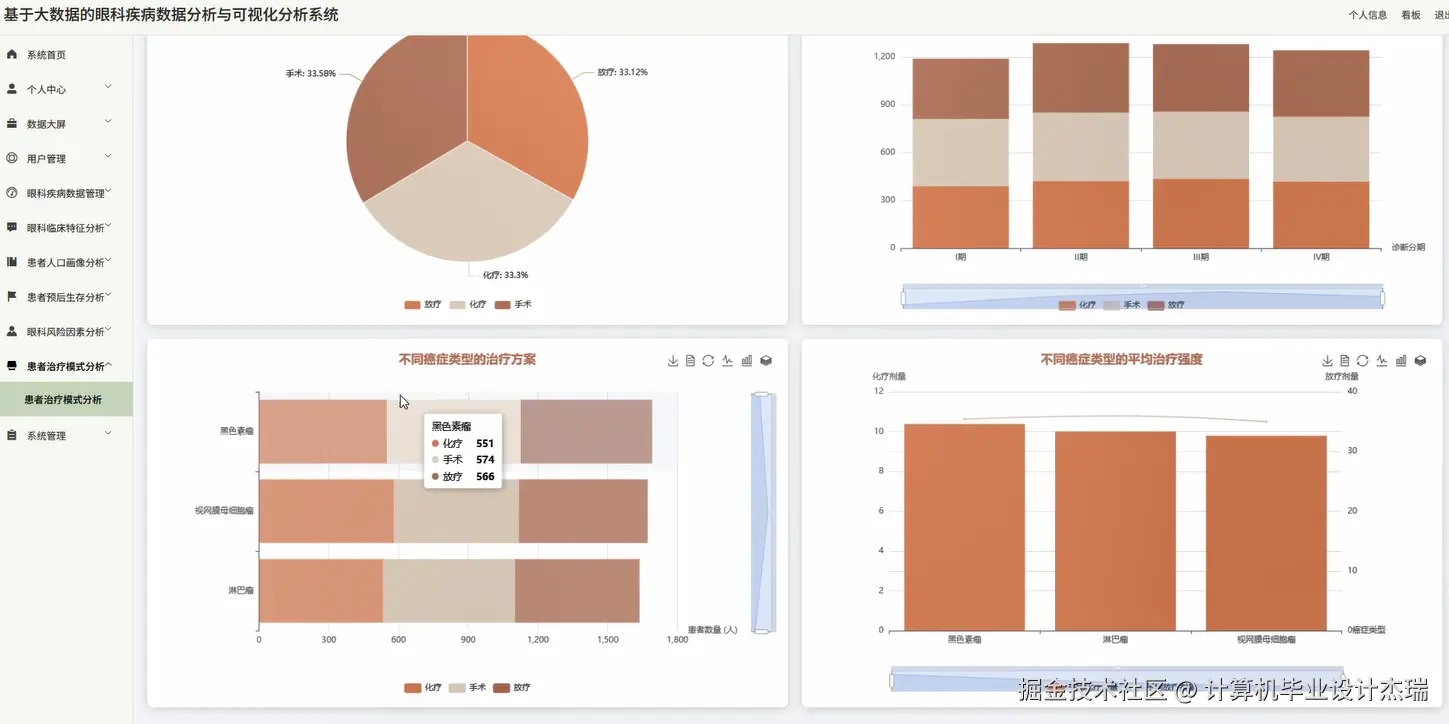This screenshot has height=724, width=1449.
Task: Click the gauge icon beside 眼科疾病数据管理
Action: click(12, 193)
